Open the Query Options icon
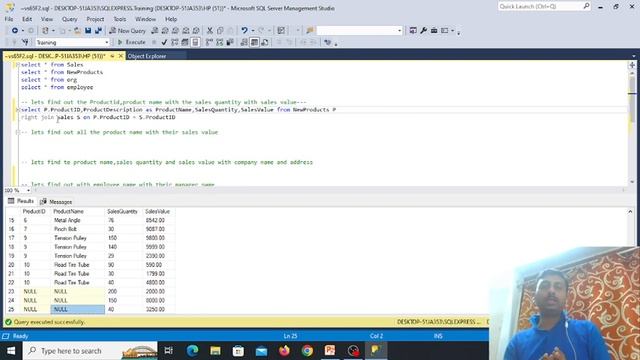The image size is (640, 360). pyautogui.click(x=185, y=42)
